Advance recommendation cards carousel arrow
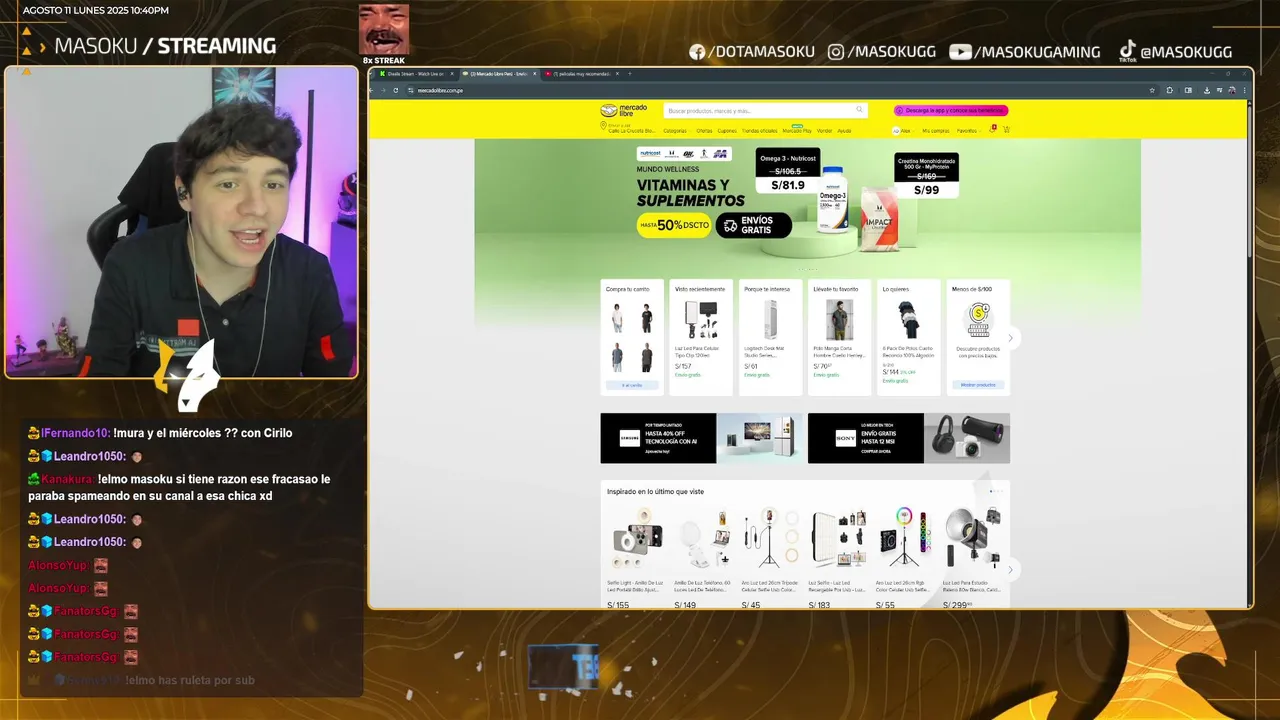 click(x=1010, y=338)
